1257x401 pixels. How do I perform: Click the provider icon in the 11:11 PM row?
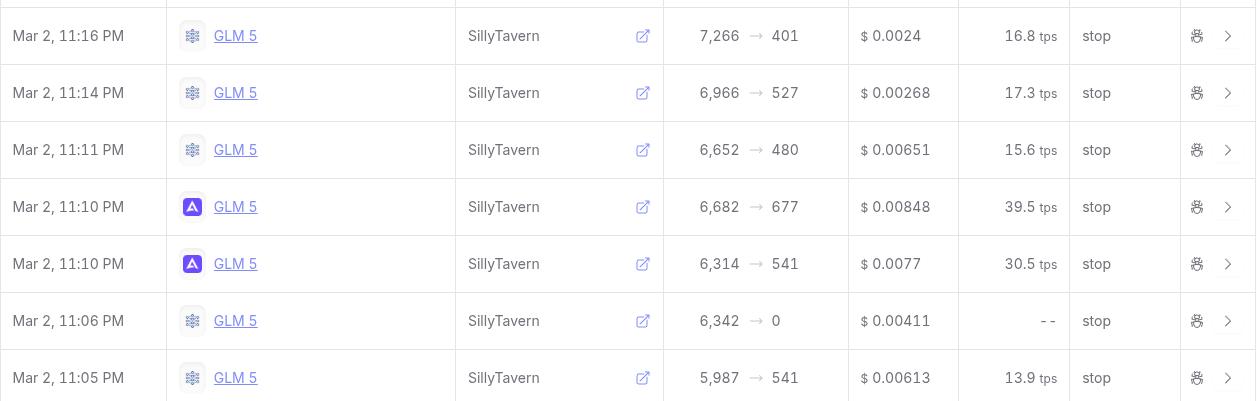click(192, 150)
